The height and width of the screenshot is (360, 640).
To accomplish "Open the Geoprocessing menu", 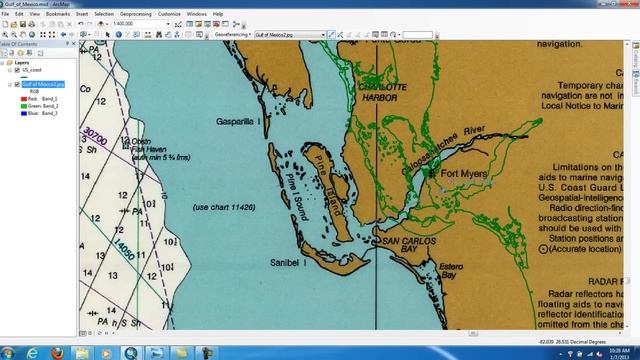I will pyautogui.click(x=136, y=14).
